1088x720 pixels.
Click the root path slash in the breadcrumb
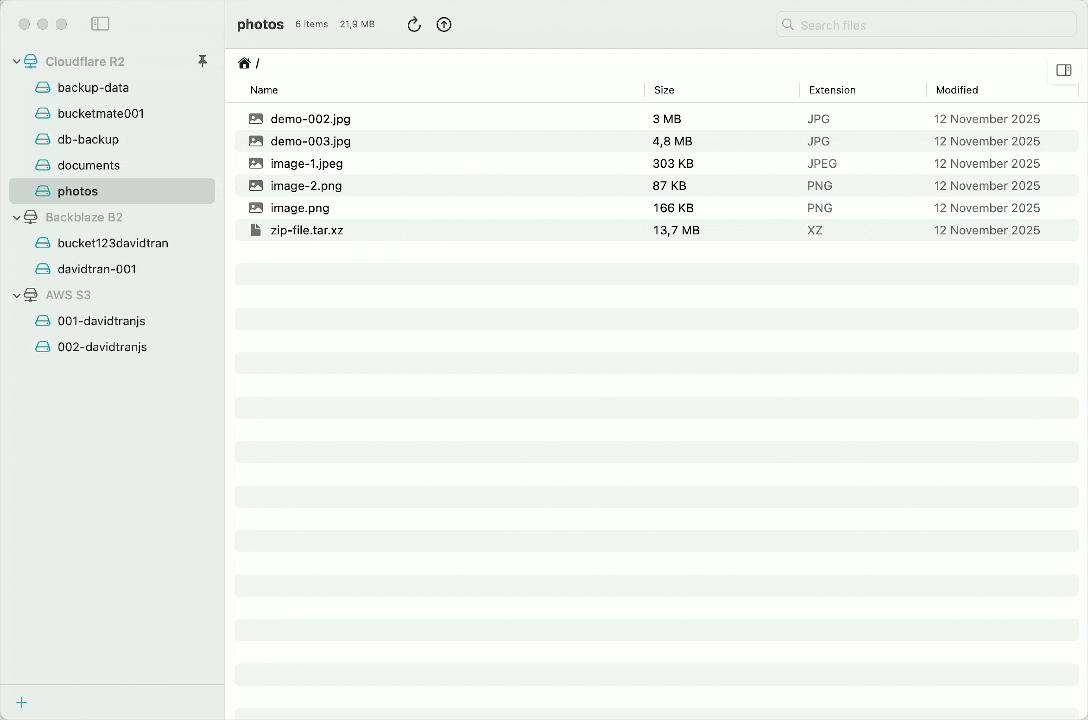[x=258, y=62]
